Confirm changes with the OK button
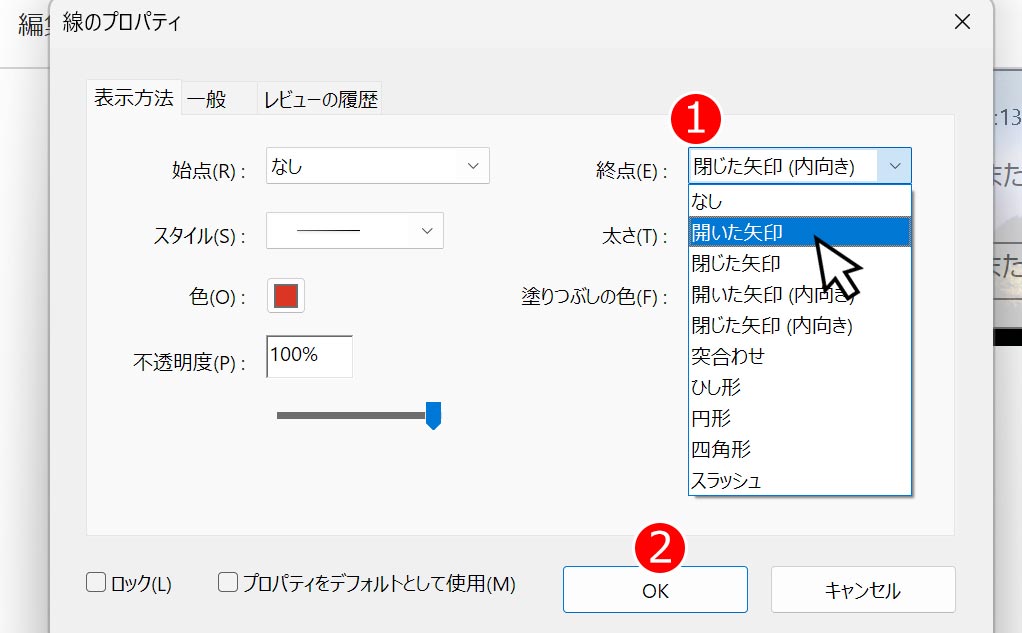 pyautogui.click(x=654, y=589)
